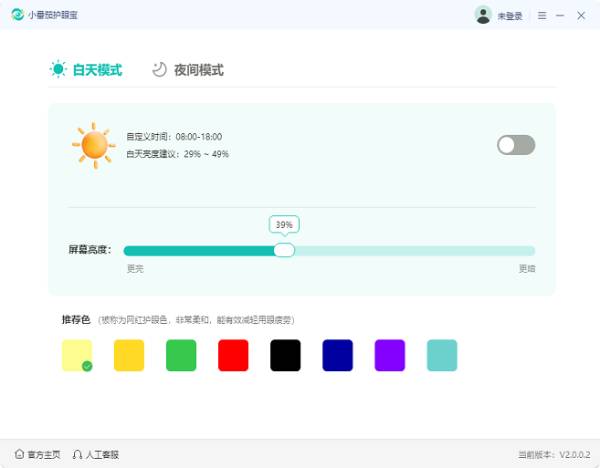
Task: Click the 未登录 login text
Action: coord(510,16)
